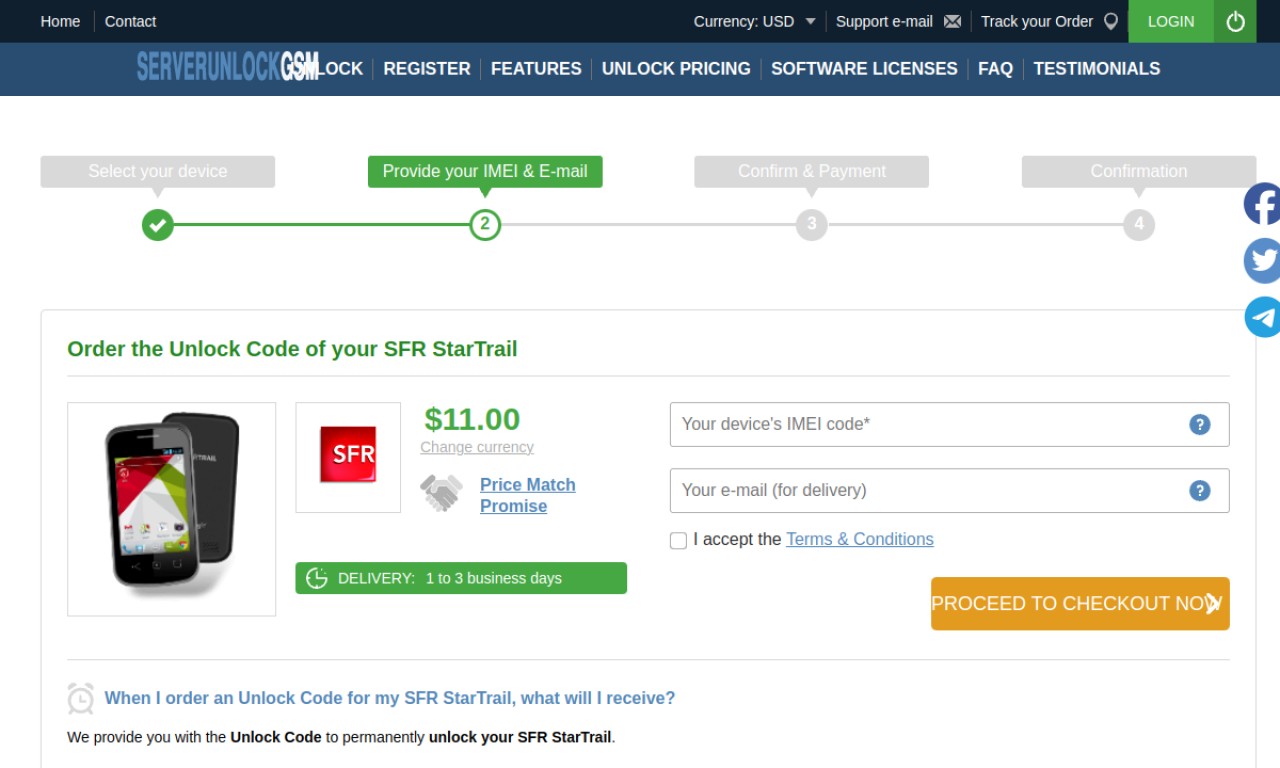Click the envelope icon next to Support e-mail

(952, 21)
